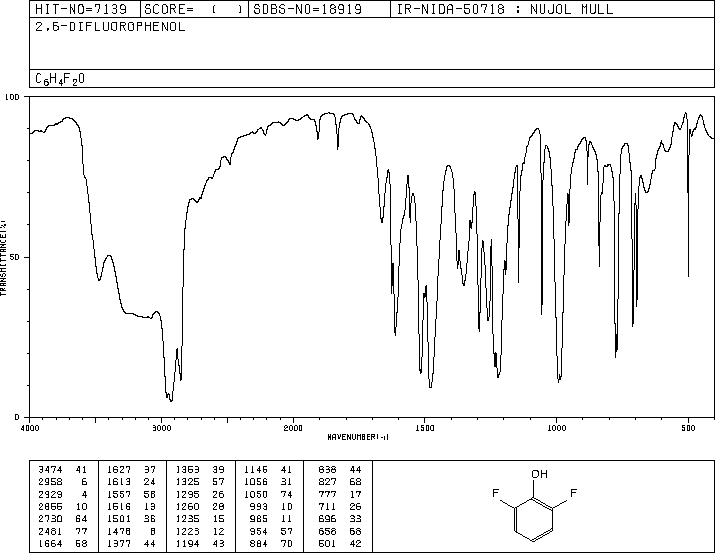Select the WAVENUMBER axis title

click(358, 437)
